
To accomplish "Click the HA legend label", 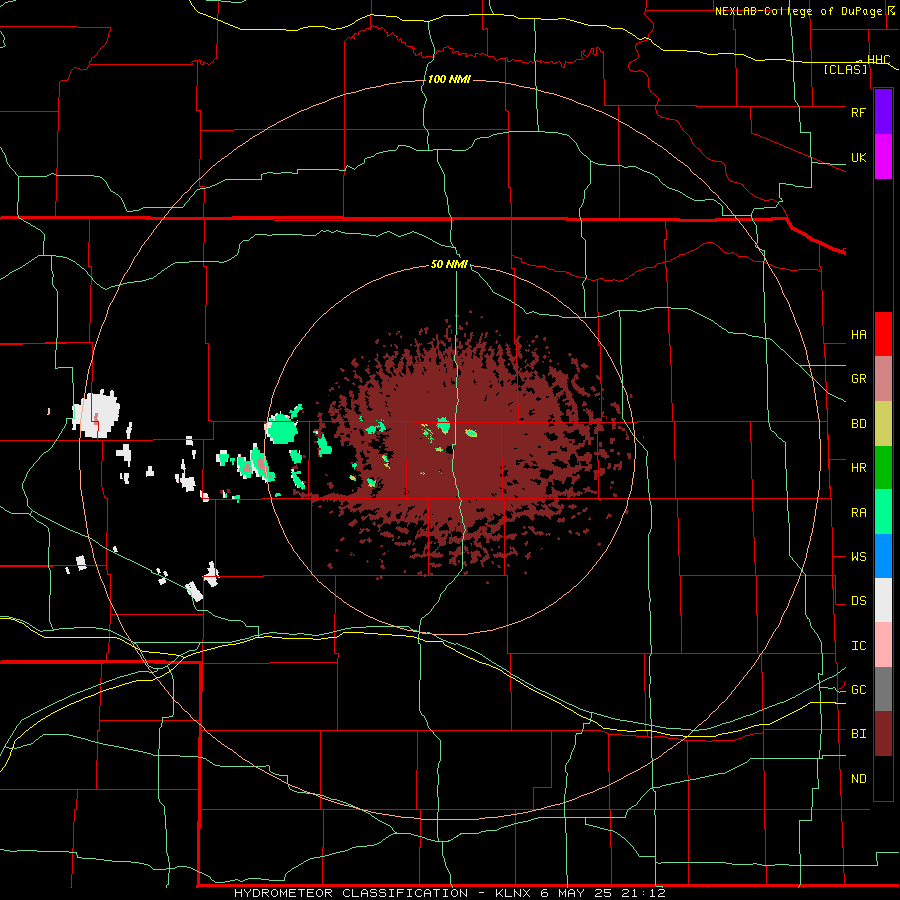I will tap(858, 334).
